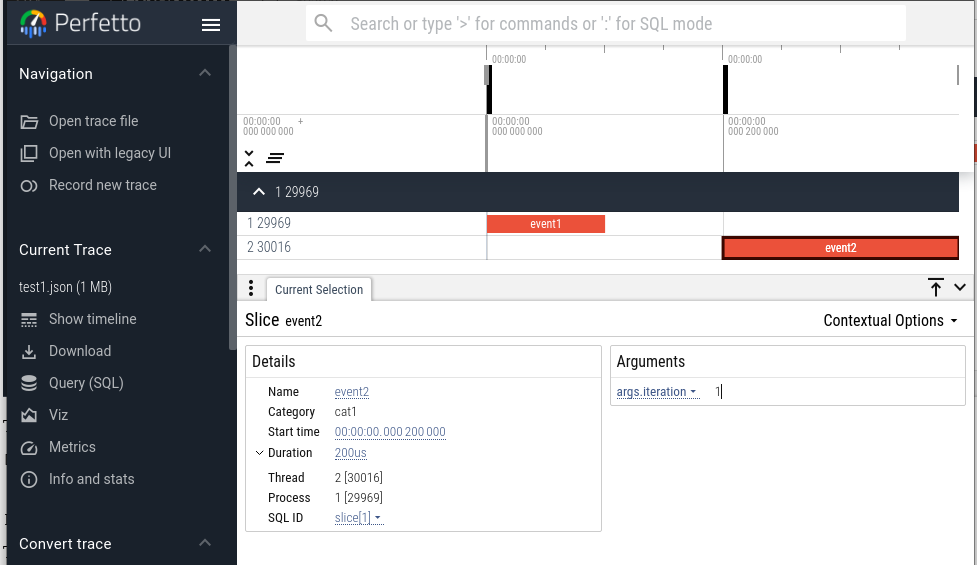Click the test1.json (1 MB) trace name
Image resolution: width=977 pixels, height=565 pixels.
(x=65, y=287)
